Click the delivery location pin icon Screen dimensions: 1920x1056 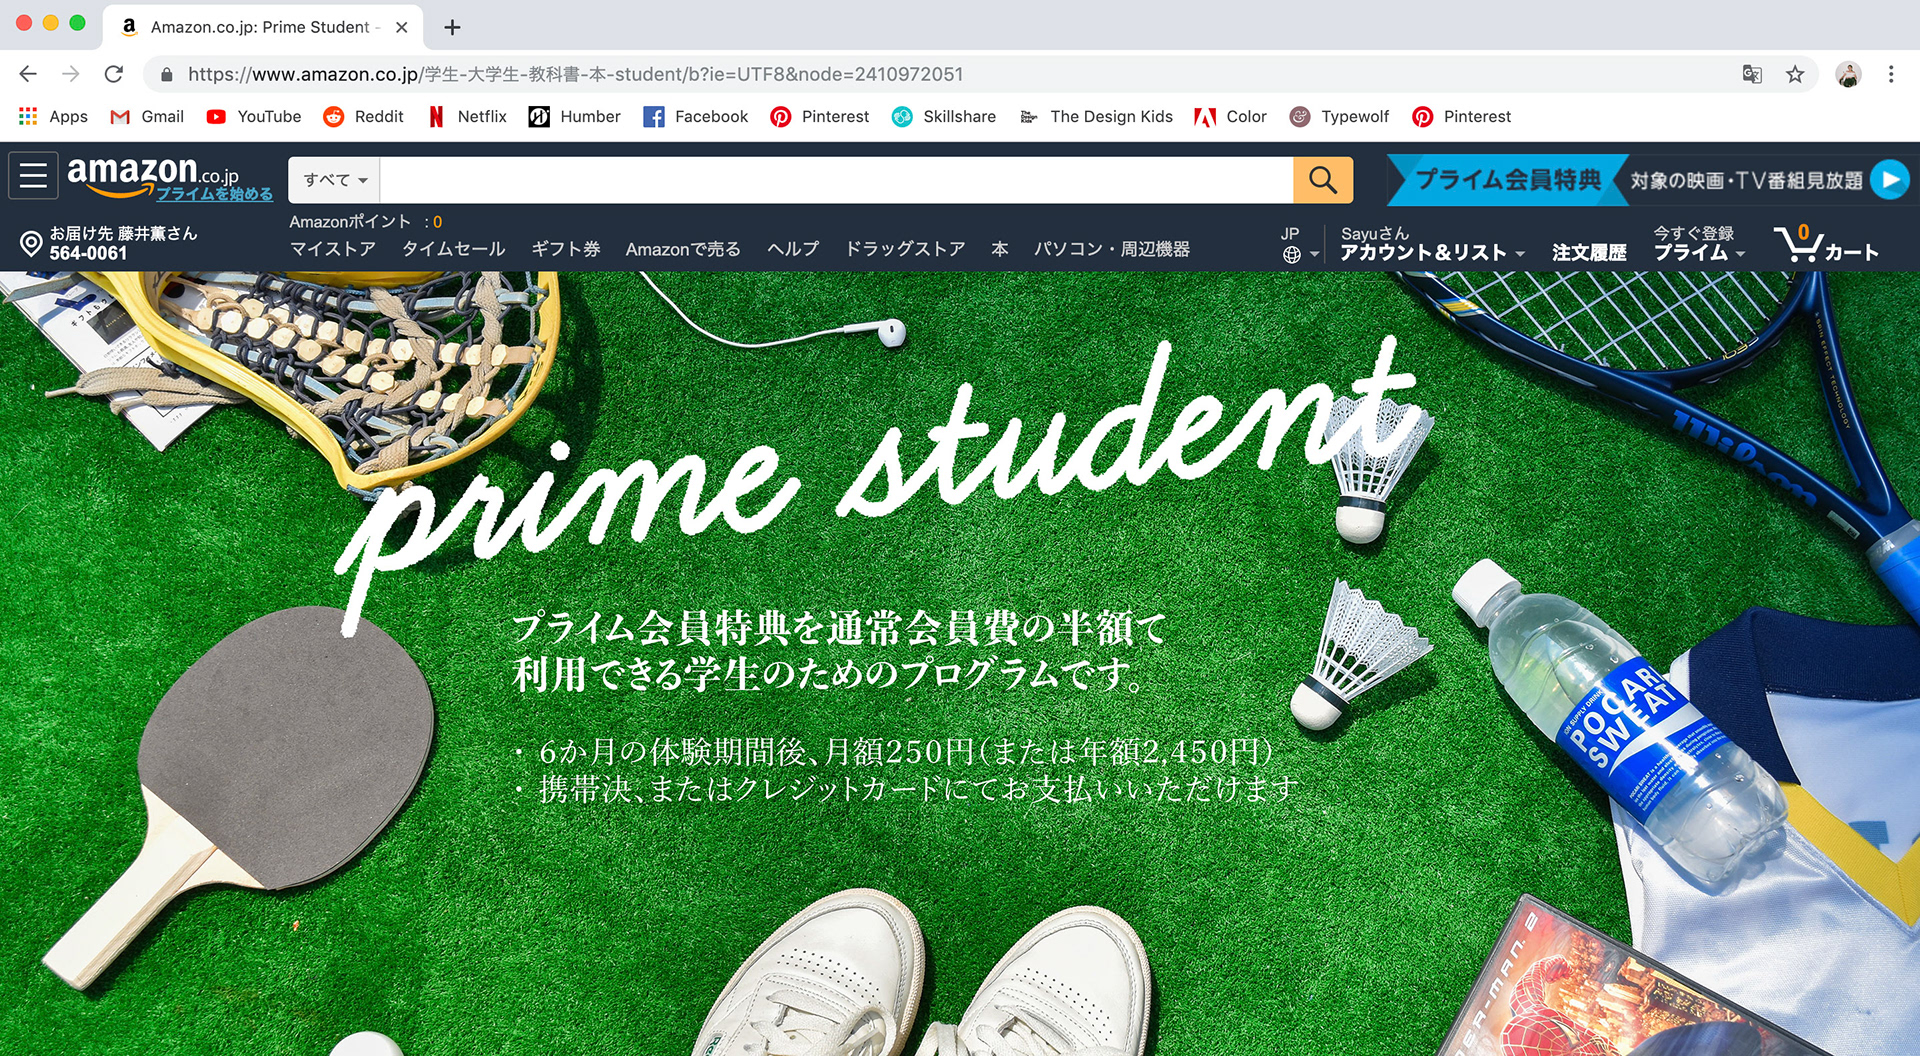coord(31,243)
